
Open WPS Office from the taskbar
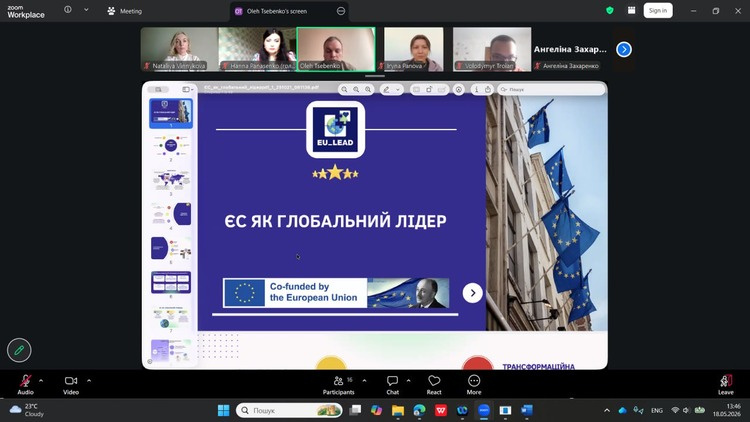441,410
